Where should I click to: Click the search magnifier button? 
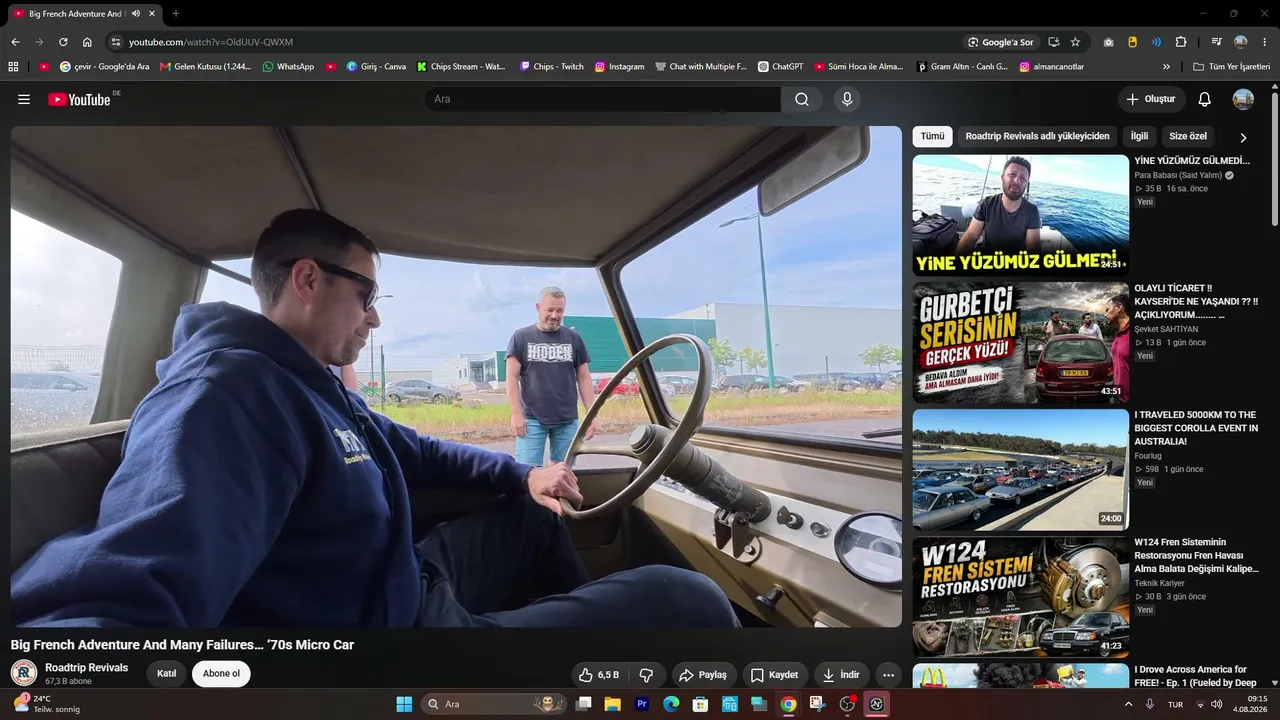(802, 99)
